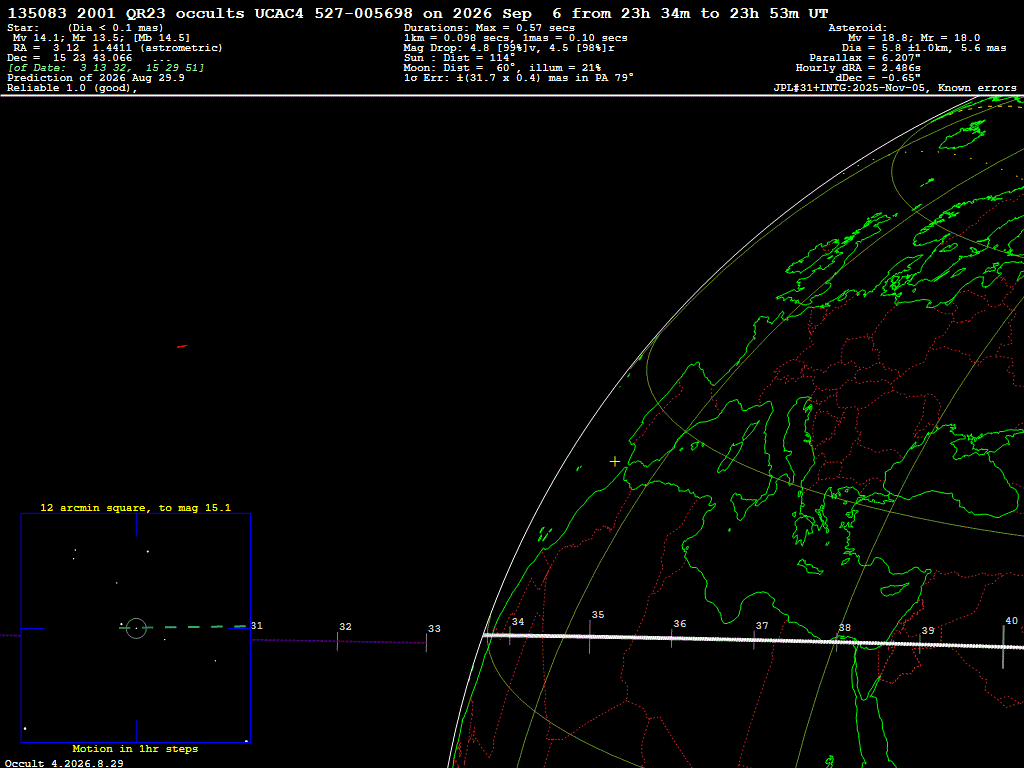Click the red dash mark in black sky
The width and height of the screenshot is (1024, 768).
click(x=182, y=346)
